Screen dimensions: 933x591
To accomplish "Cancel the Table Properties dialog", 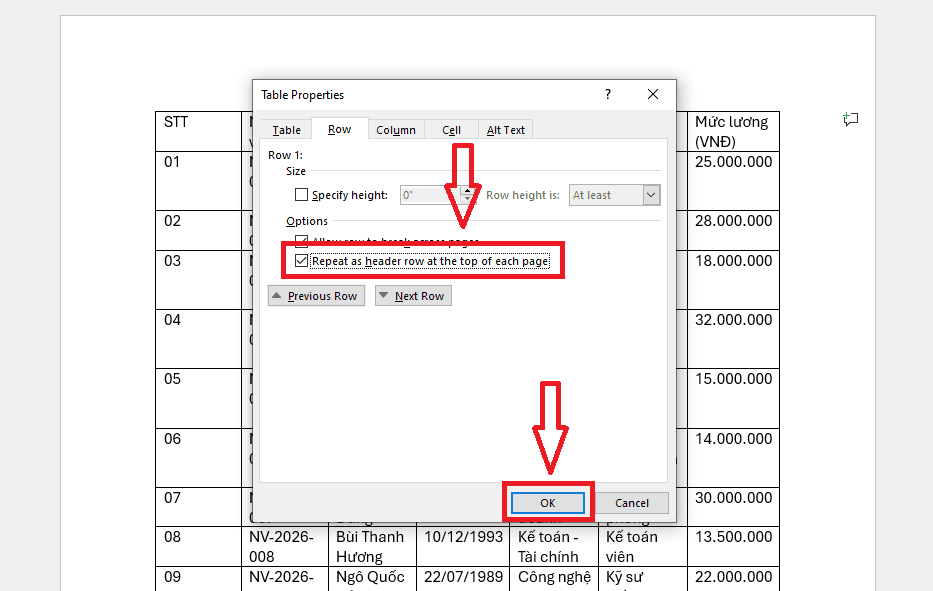I will (631, 503).
